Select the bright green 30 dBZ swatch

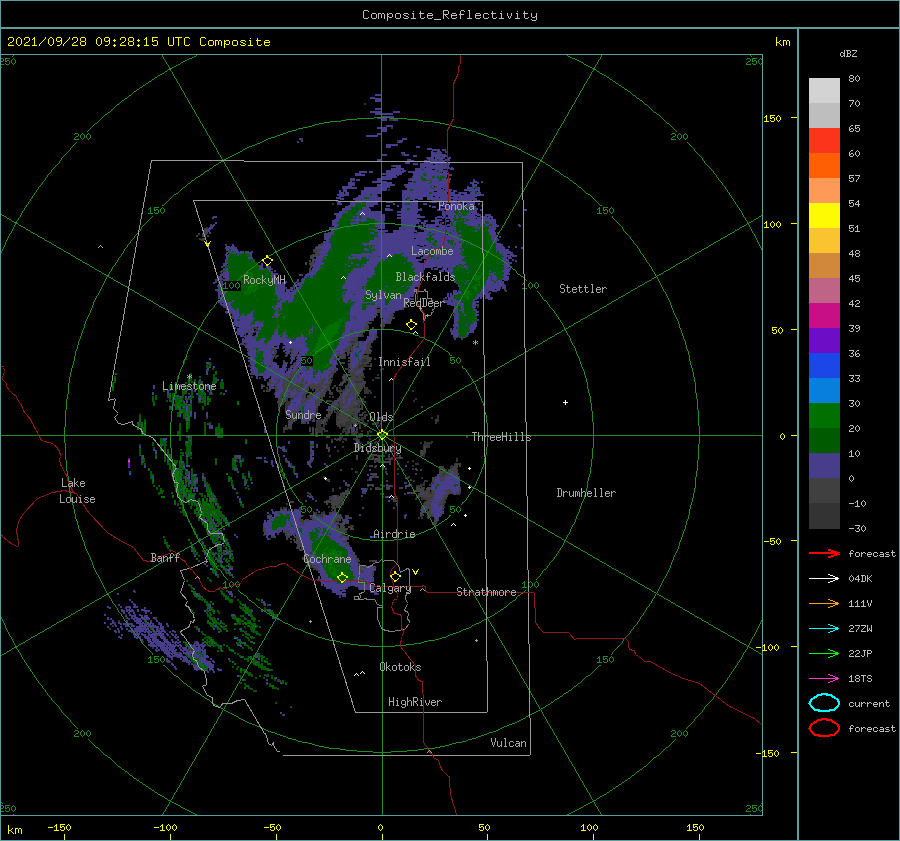(824, 415)
